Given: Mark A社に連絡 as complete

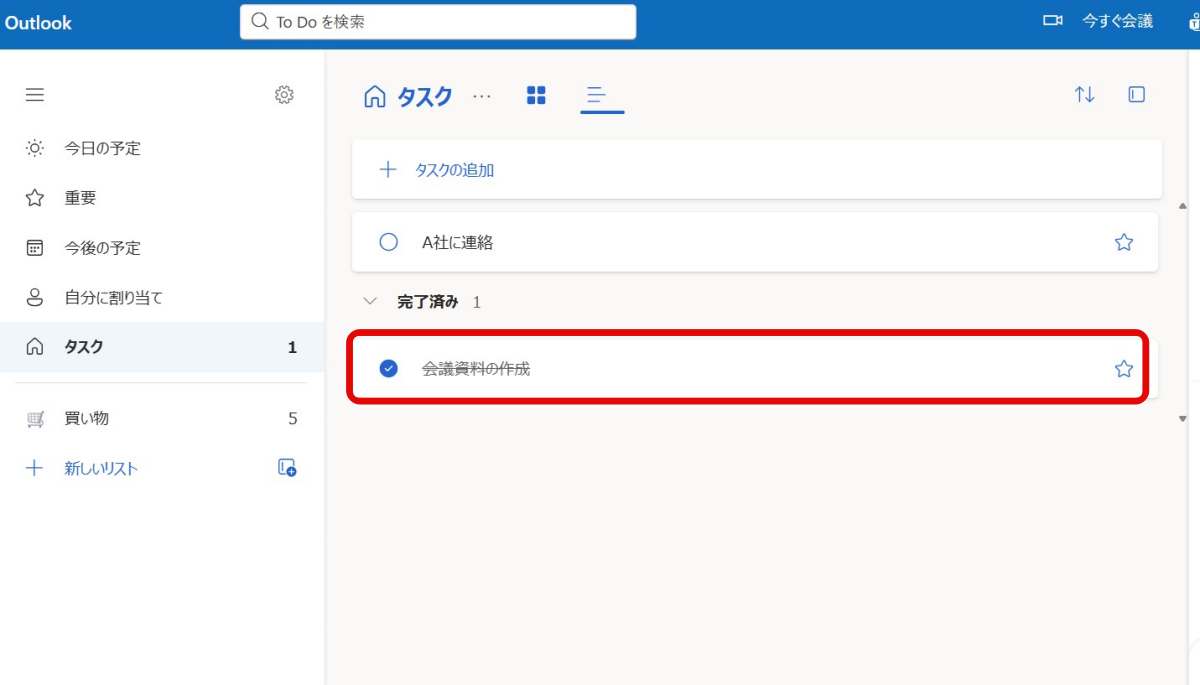Looking at the screenshot, I should [x=388, y=241].
